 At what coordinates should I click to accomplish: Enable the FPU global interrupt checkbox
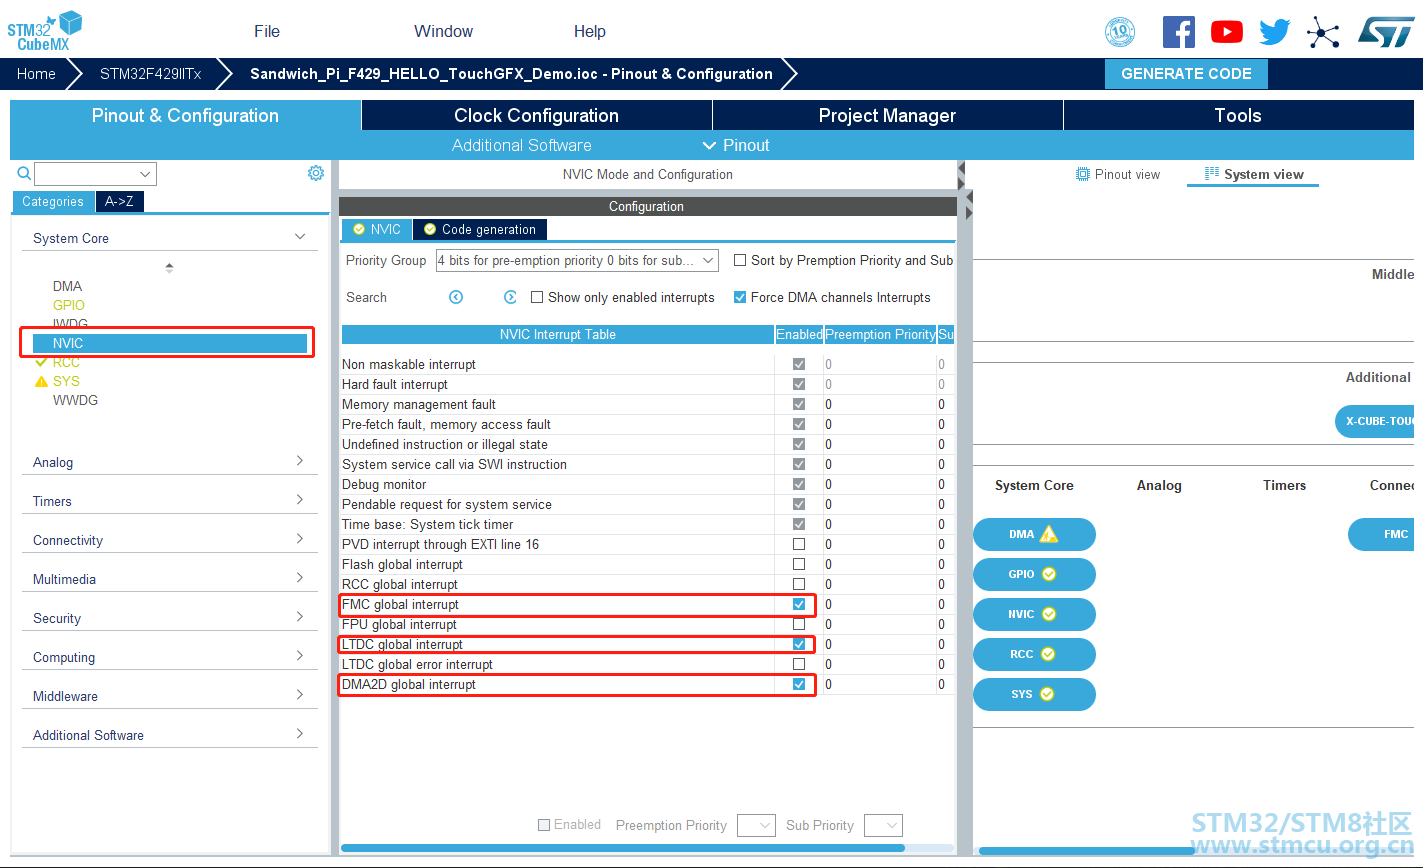799,624
